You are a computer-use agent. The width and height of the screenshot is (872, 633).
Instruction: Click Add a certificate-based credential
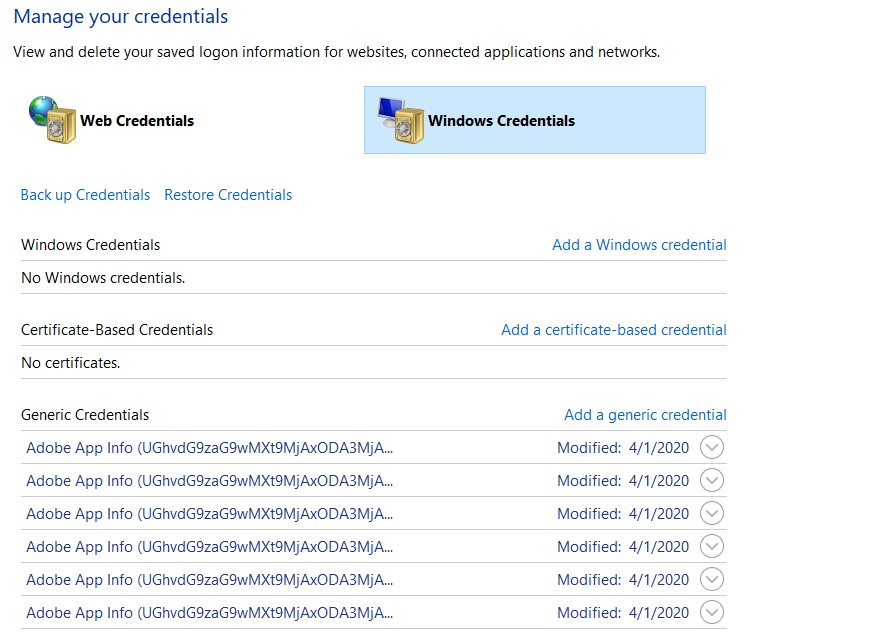(613, 330)
